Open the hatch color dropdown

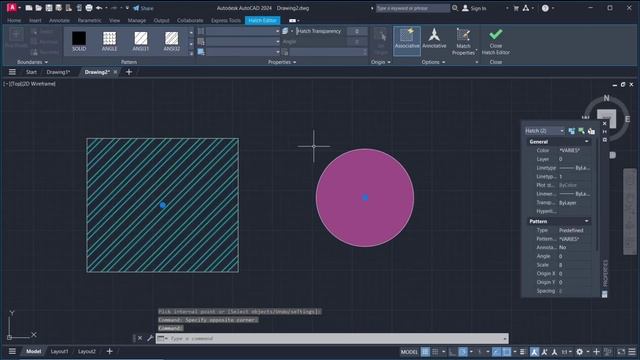[242, 42]
